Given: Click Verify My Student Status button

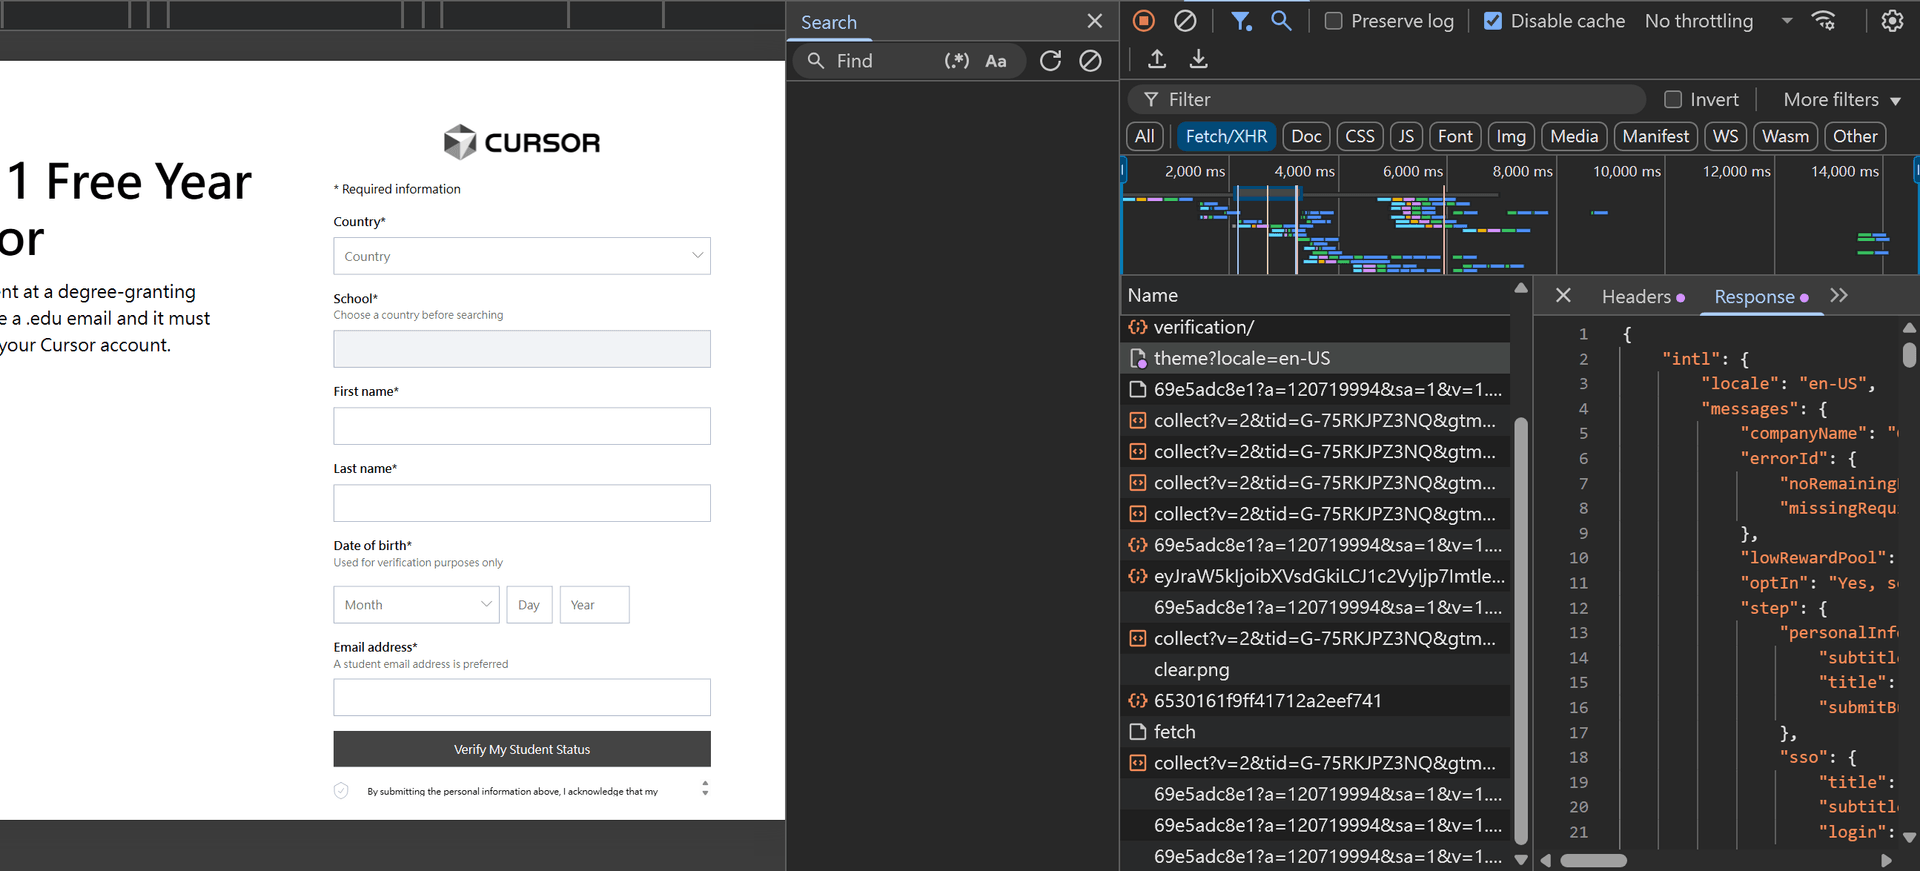Looking at the screenshot, I should click(522, 749).
